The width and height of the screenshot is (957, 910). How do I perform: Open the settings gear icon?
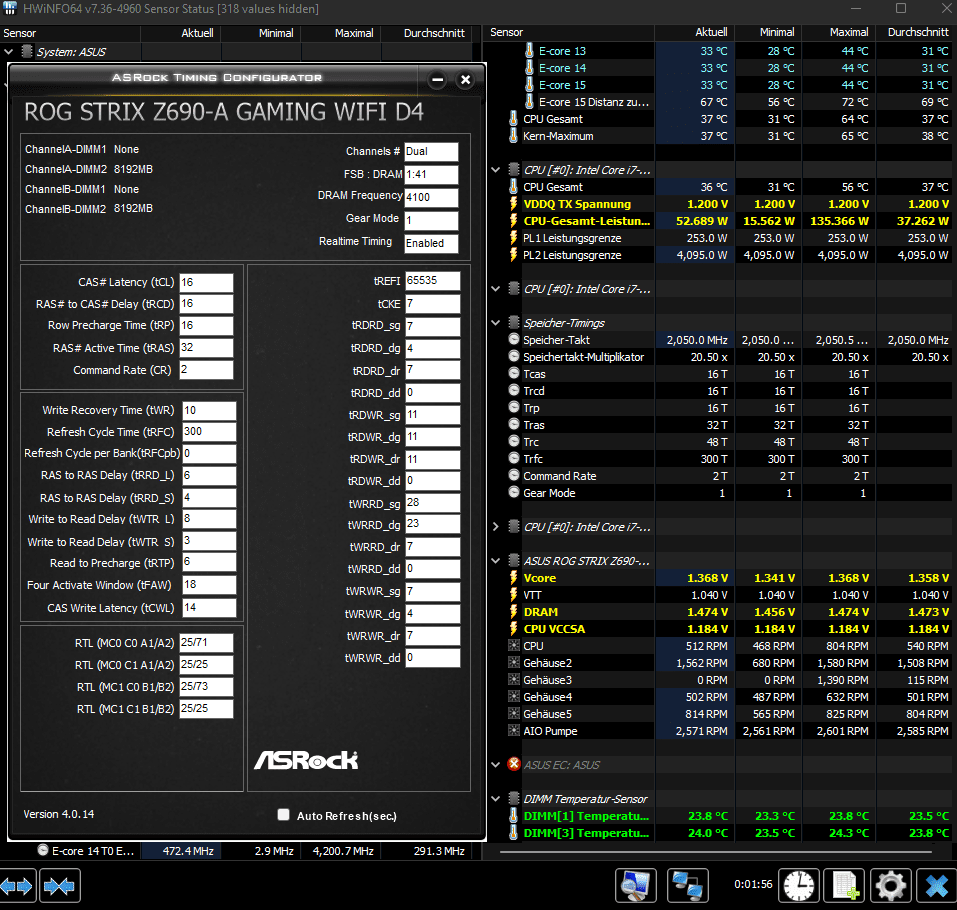coord(890,885)
